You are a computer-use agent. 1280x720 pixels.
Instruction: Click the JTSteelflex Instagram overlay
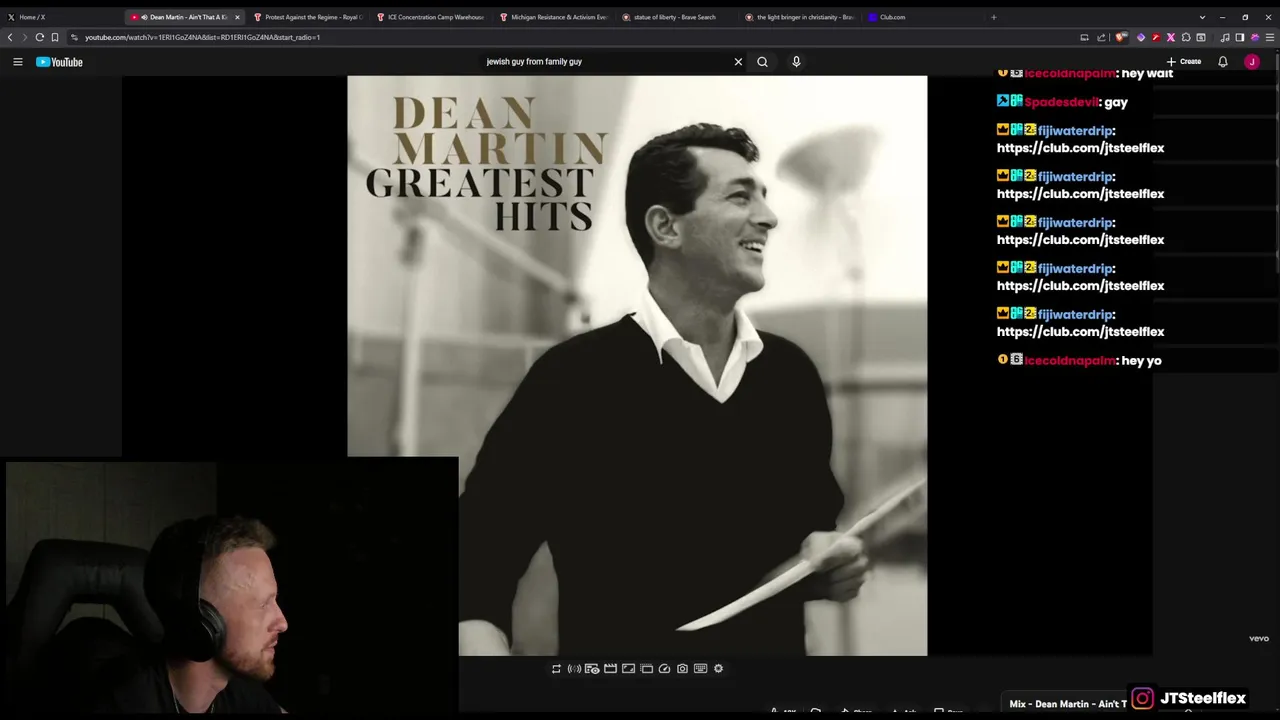[1188, 698]
